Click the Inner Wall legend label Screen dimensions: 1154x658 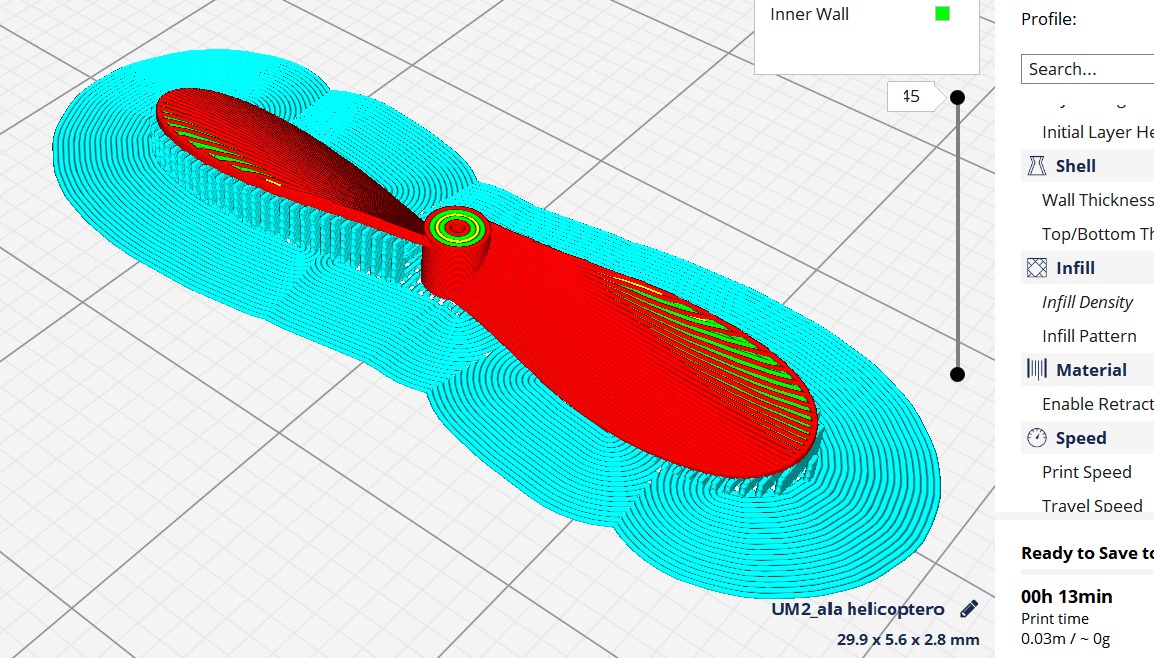pyautogui.click(x=809, y=14)
